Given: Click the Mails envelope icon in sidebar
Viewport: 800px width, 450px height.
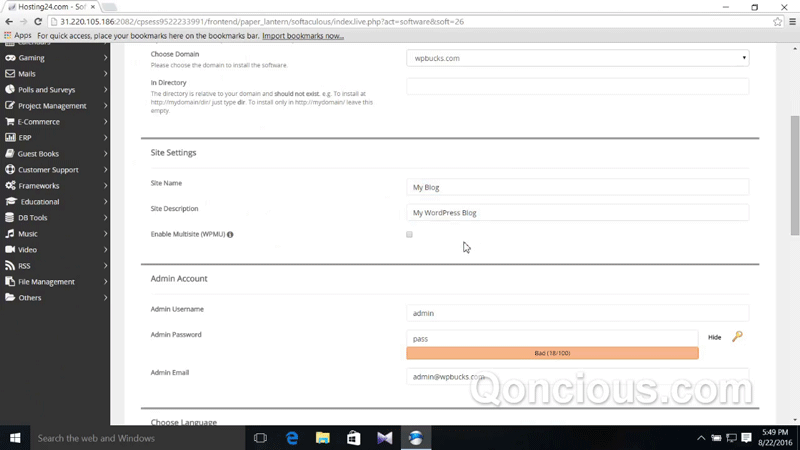Looking at the screenshot, I should pos(10,74).
